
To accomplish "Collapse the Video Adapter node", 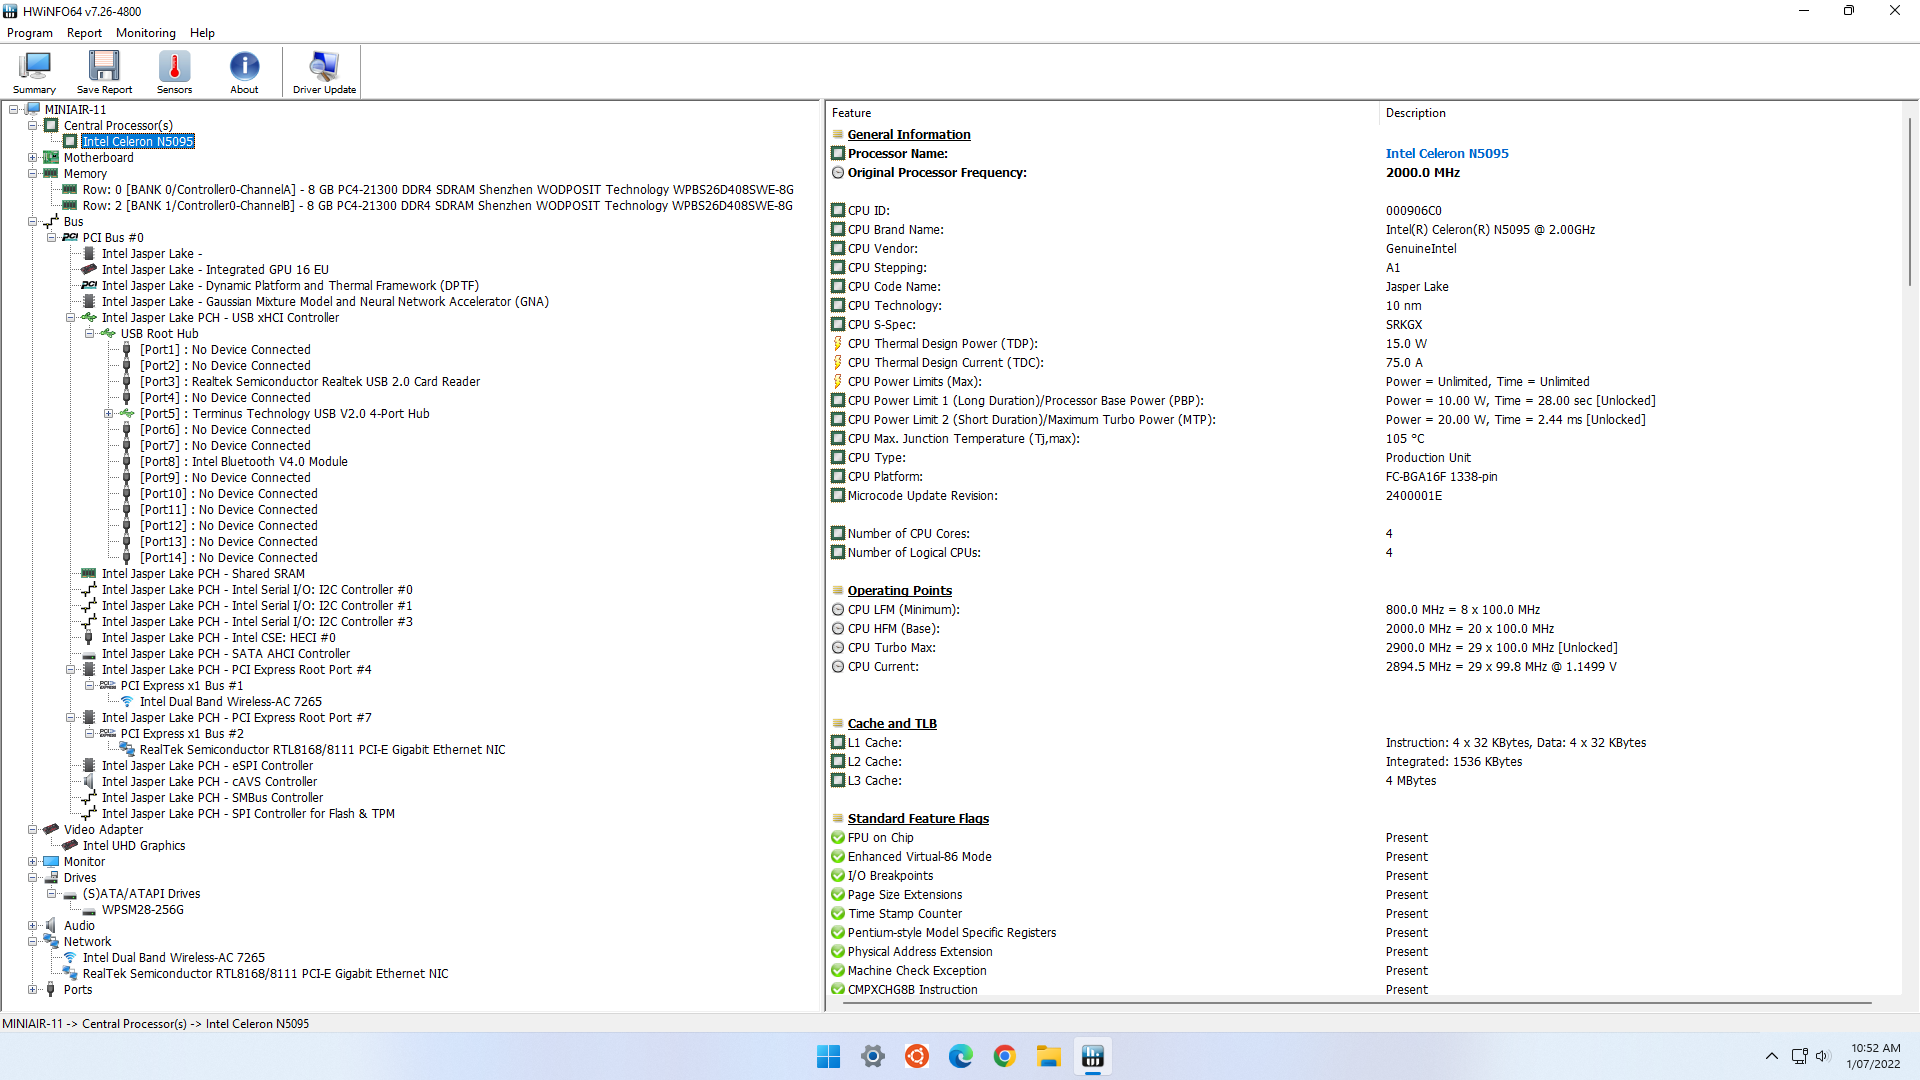I will (33, 830).
